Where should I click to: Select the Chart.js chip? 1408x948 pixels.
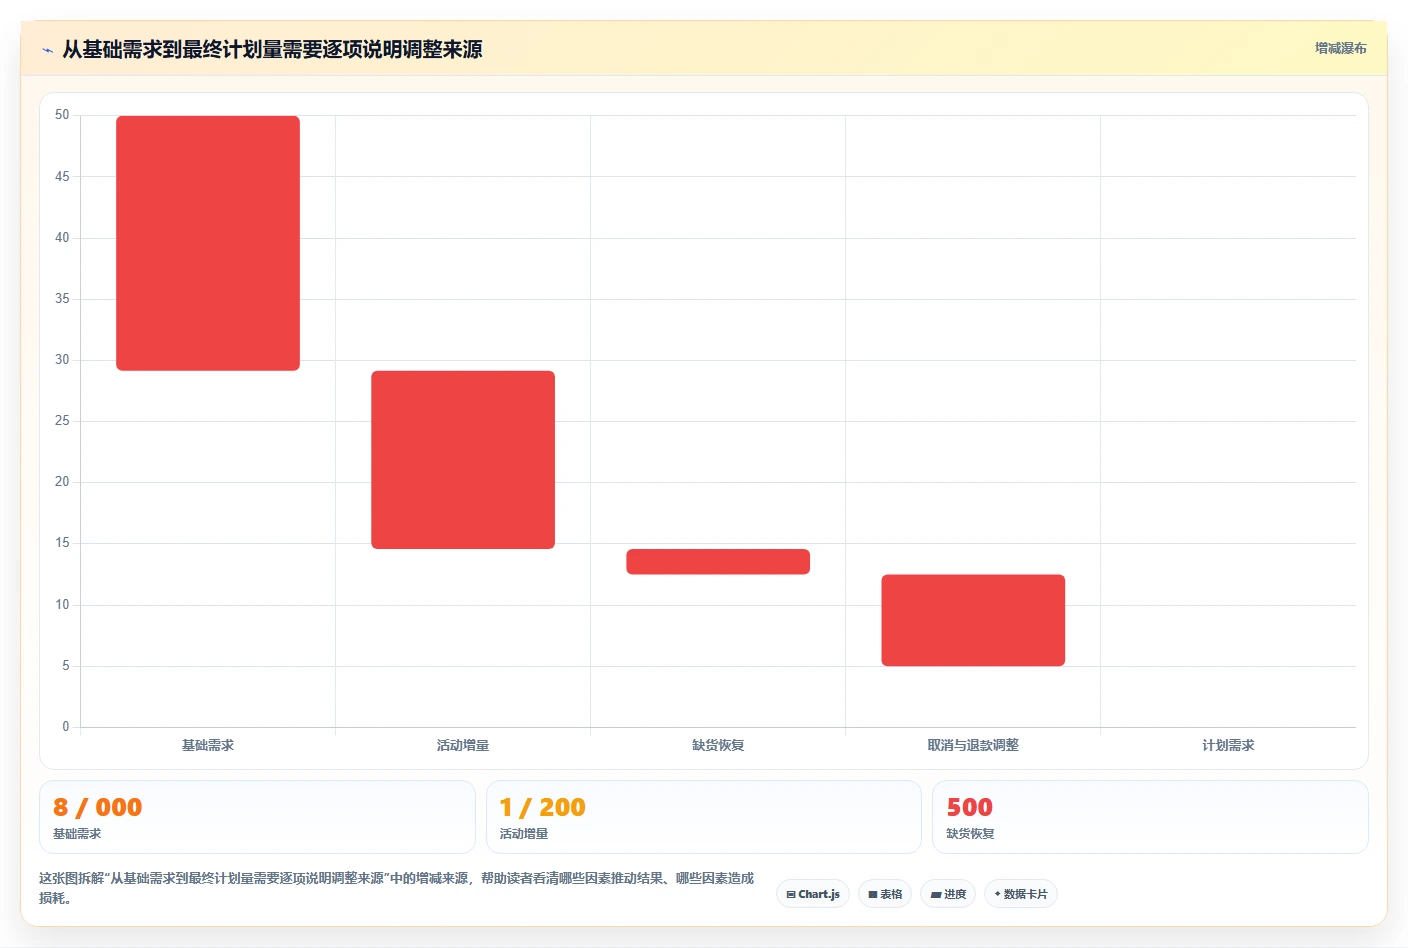click(x=813, y=894)
